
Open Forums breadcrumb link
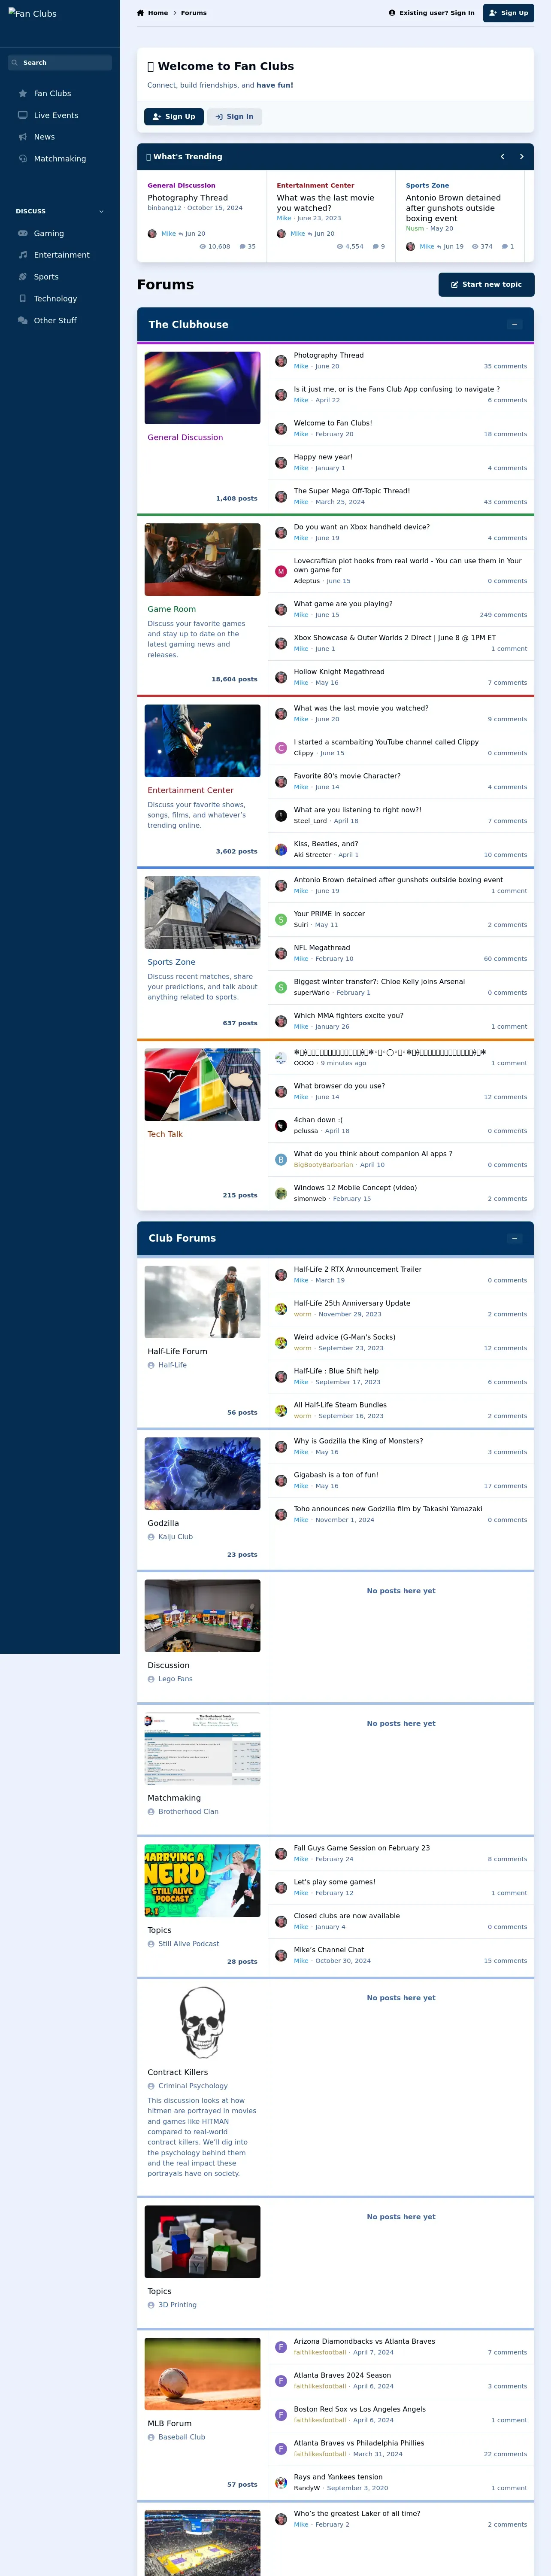194,13
